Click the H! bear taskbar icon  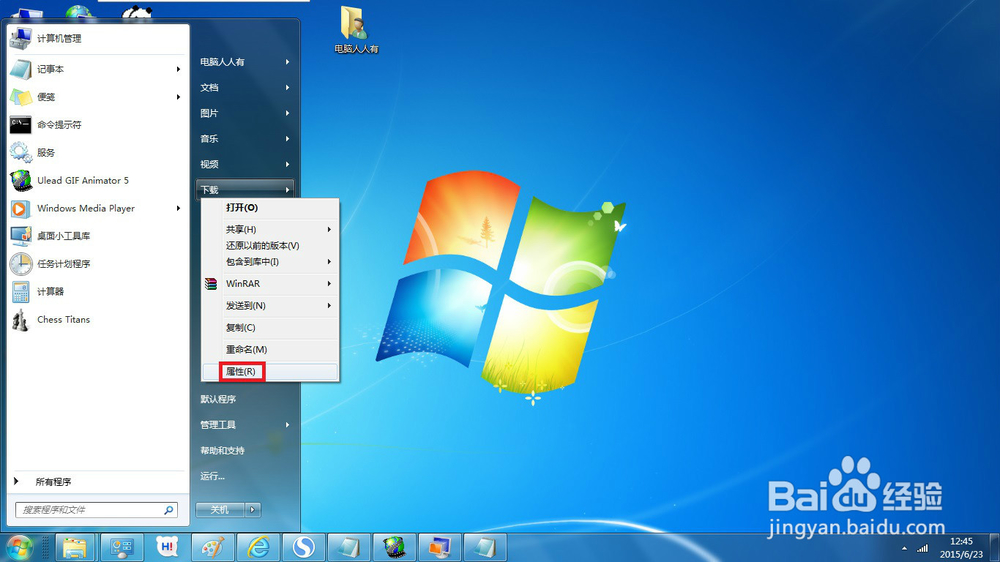(x=167, y=548)
